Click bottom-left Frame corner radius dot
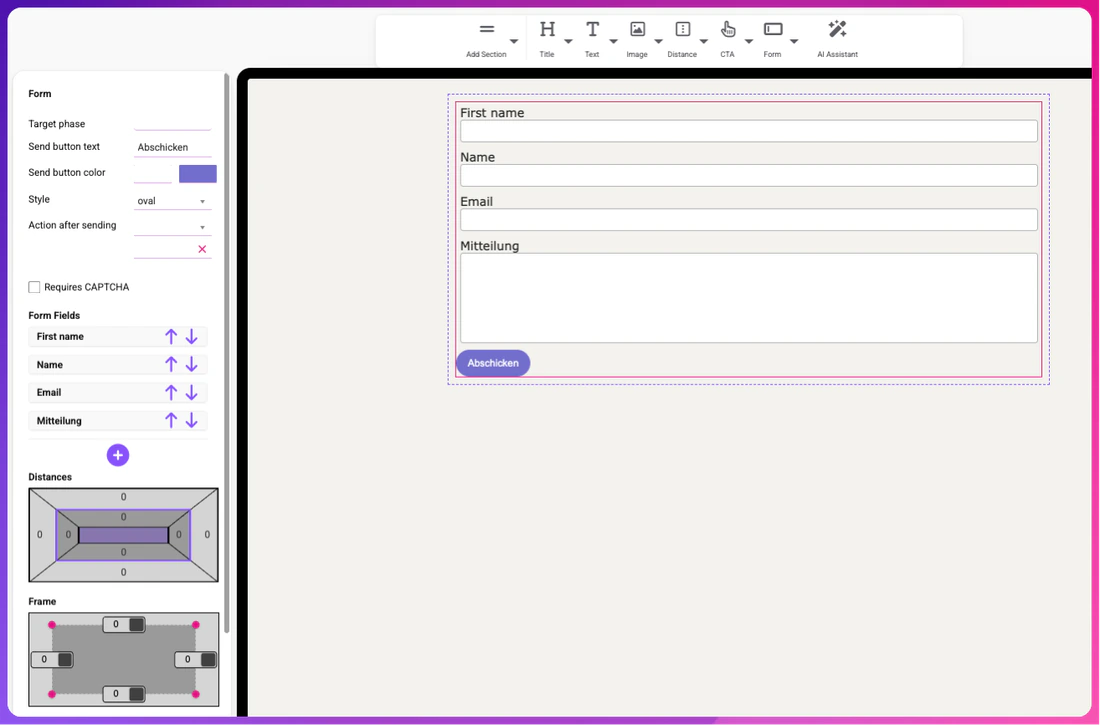Viewport: 1100px width, 725px height. (x=51, y=694)
